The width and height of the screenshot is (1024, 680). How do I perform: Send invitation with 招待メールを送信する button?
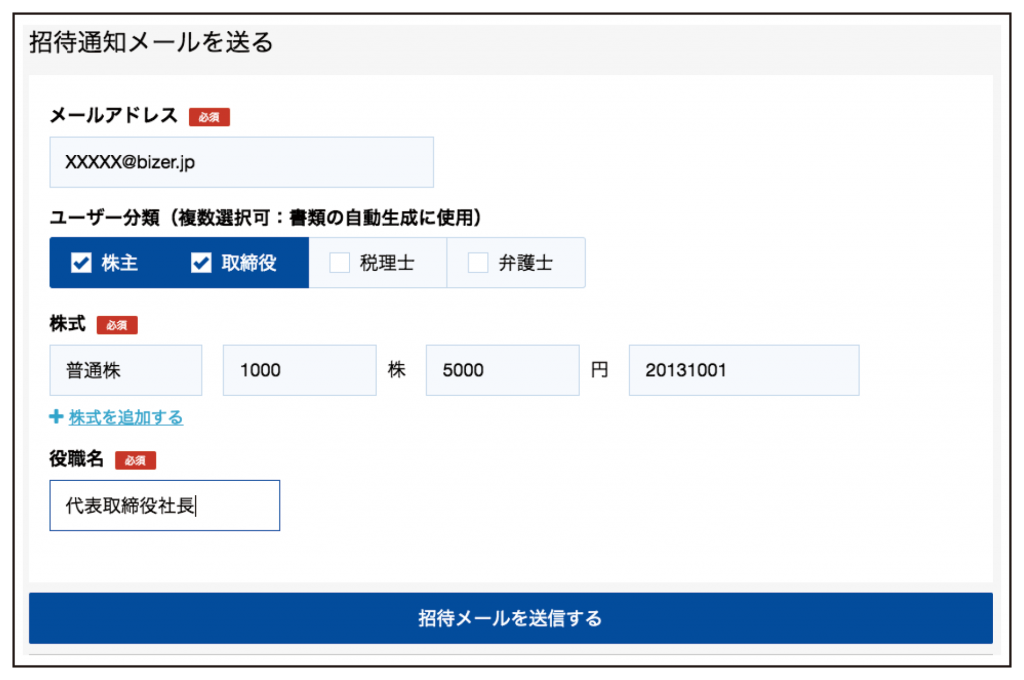511,618
